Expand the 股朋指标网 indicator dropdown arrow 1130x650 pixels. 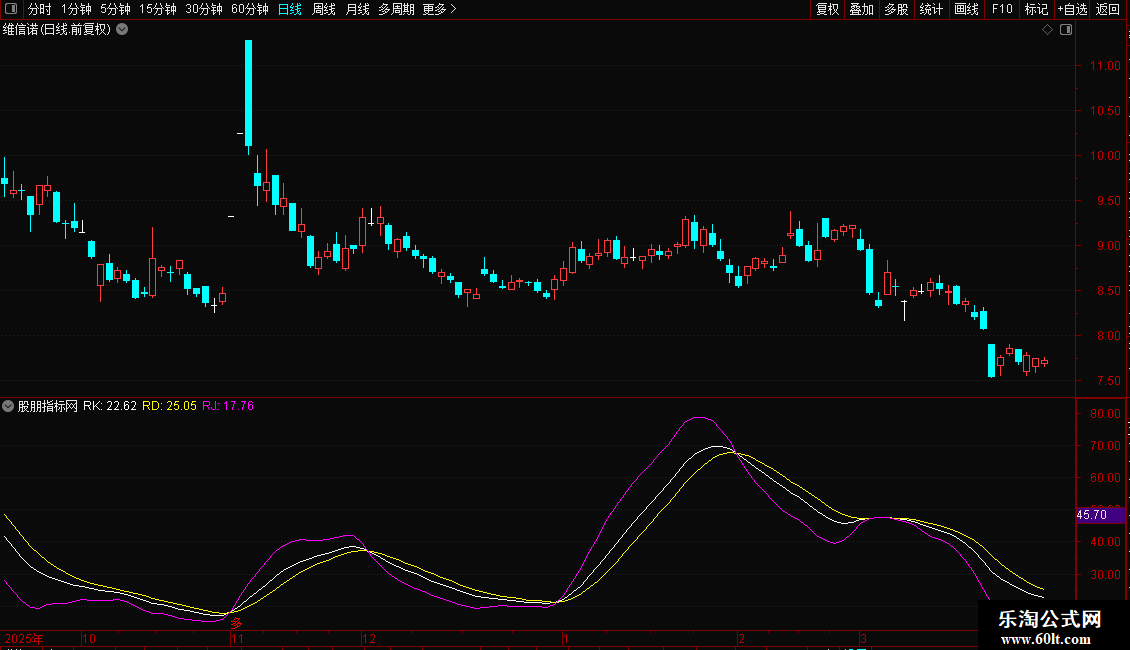pos(9,406)
